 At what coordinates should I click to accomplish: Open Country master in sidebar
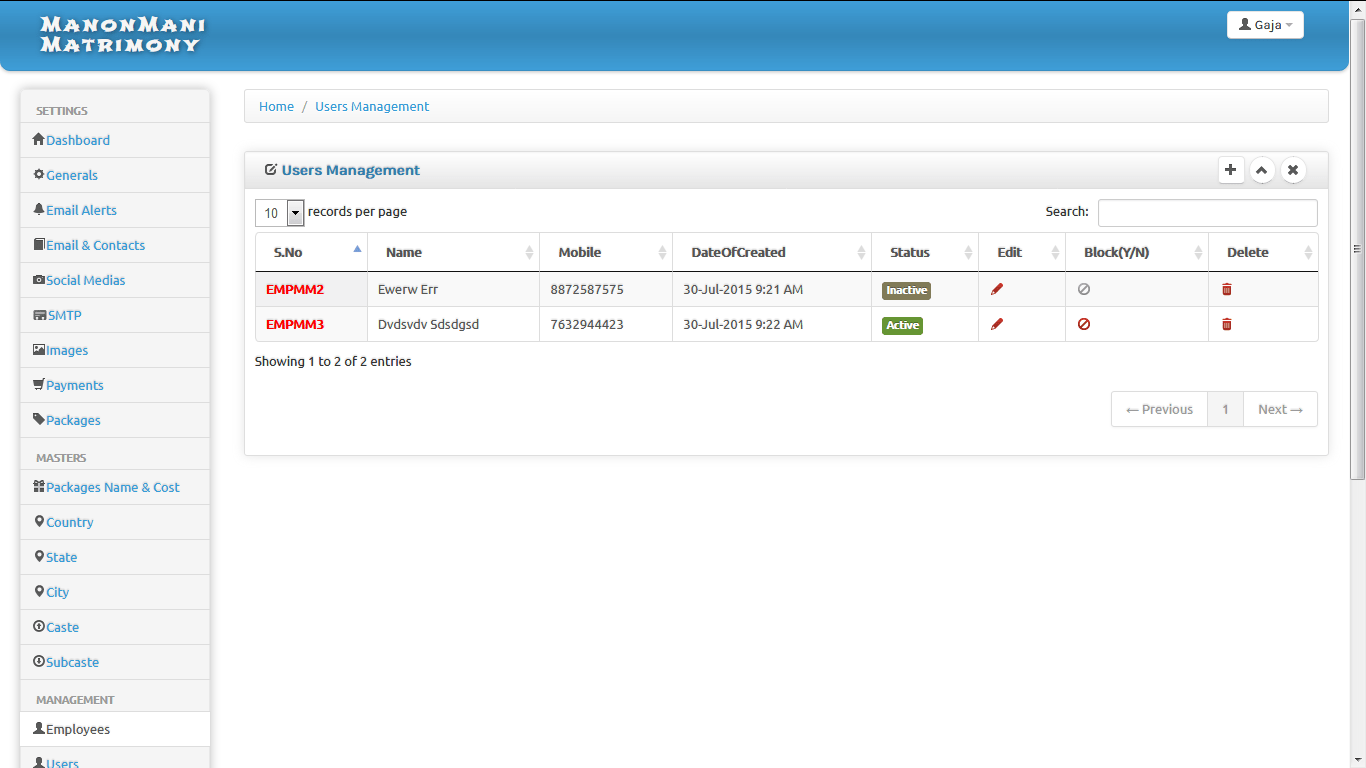click(x=115, y=522)
